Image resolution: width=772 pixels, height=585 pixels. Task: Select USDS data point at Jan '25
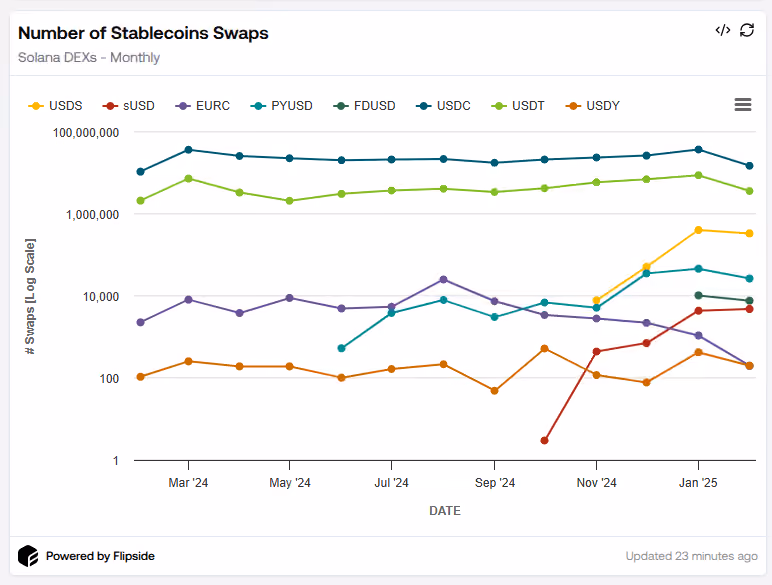pos(698,230)
